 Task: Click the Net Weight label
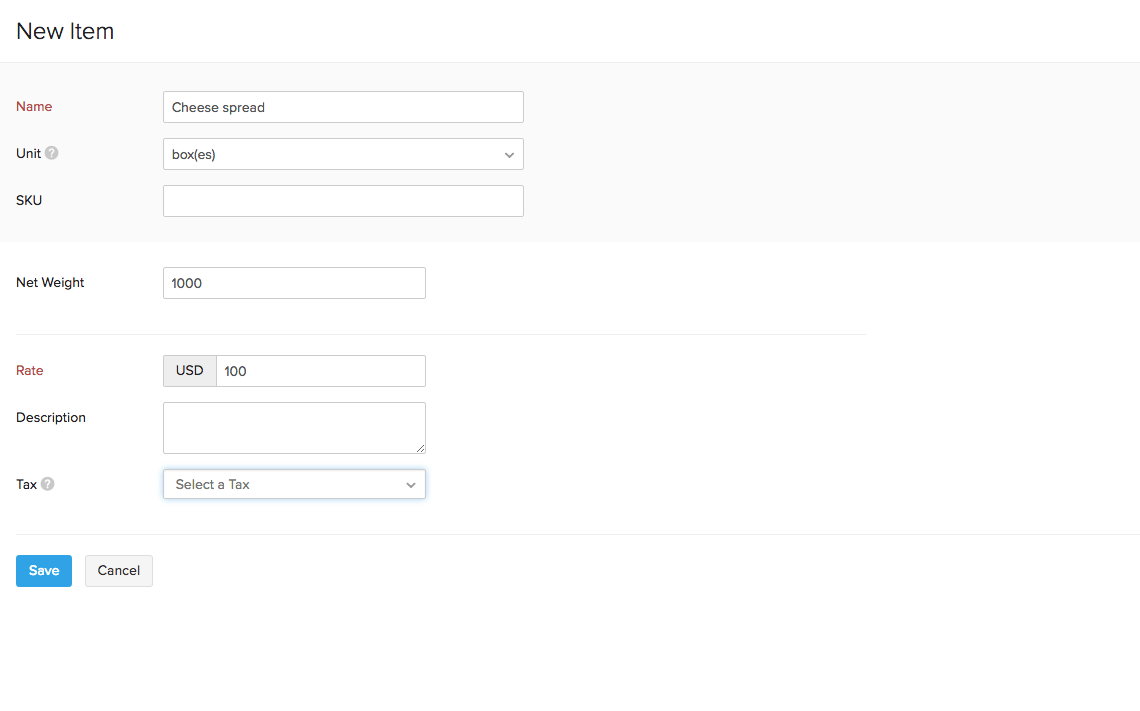tap(50, 283)
